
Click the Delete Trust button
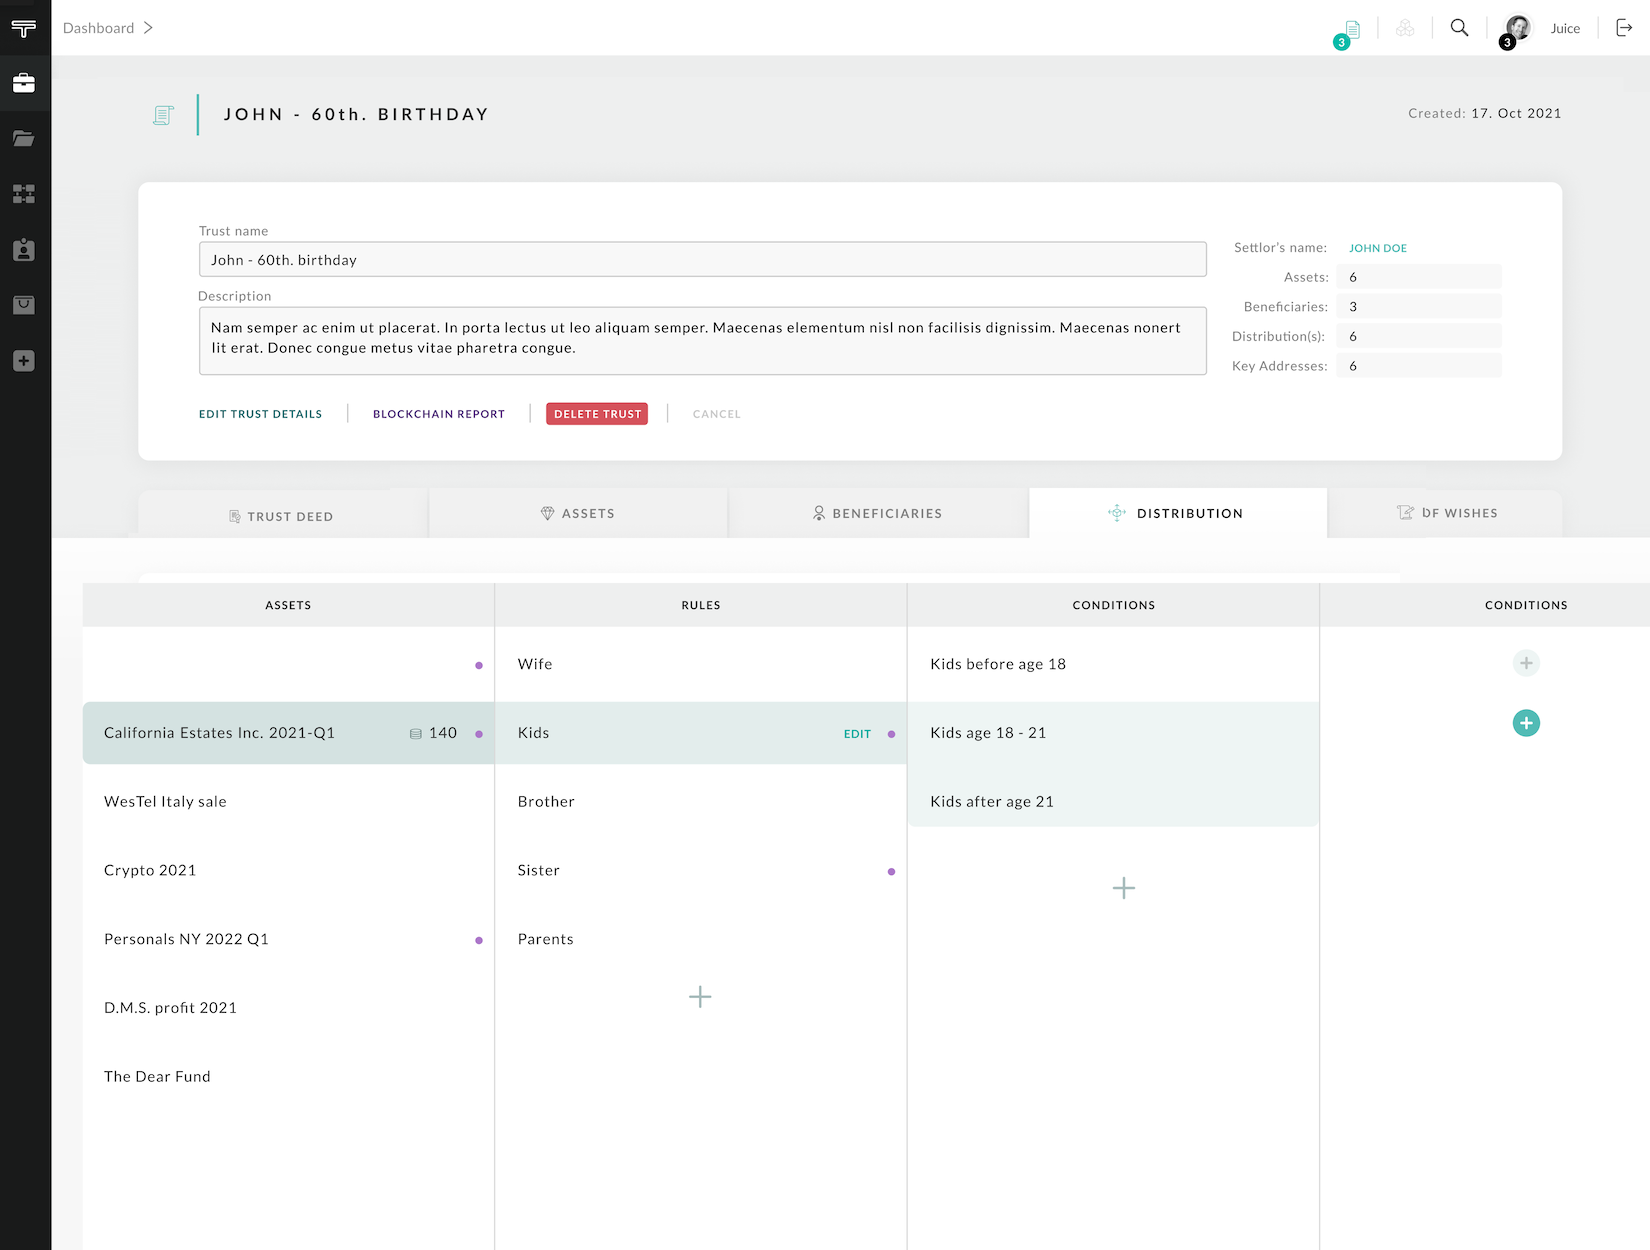click(x=597, y=414)
